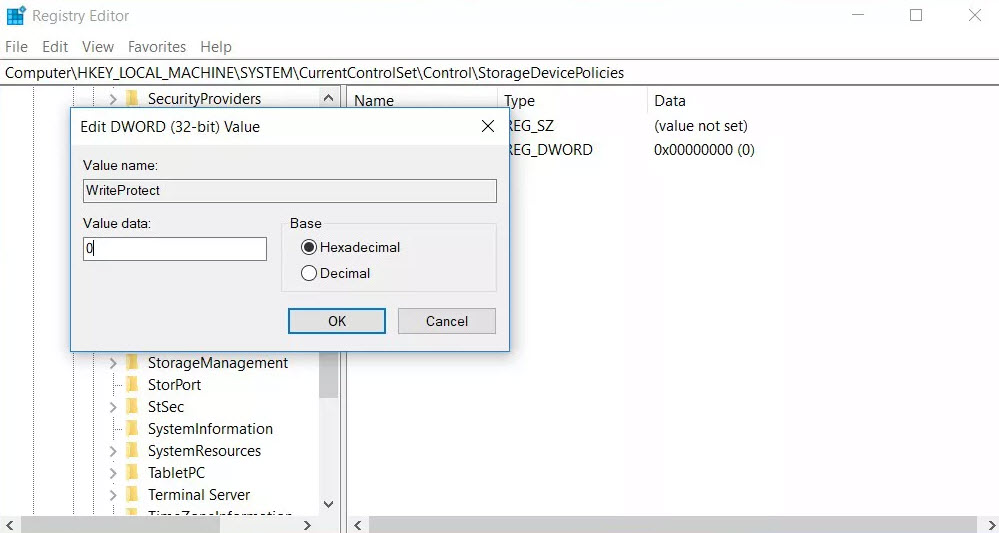Image resolution: width=999 pixels, height=533 pixels.
Task: Click values pane horizontal scroll left arrow
Action: pyautogui.click(x=358, y=525)
